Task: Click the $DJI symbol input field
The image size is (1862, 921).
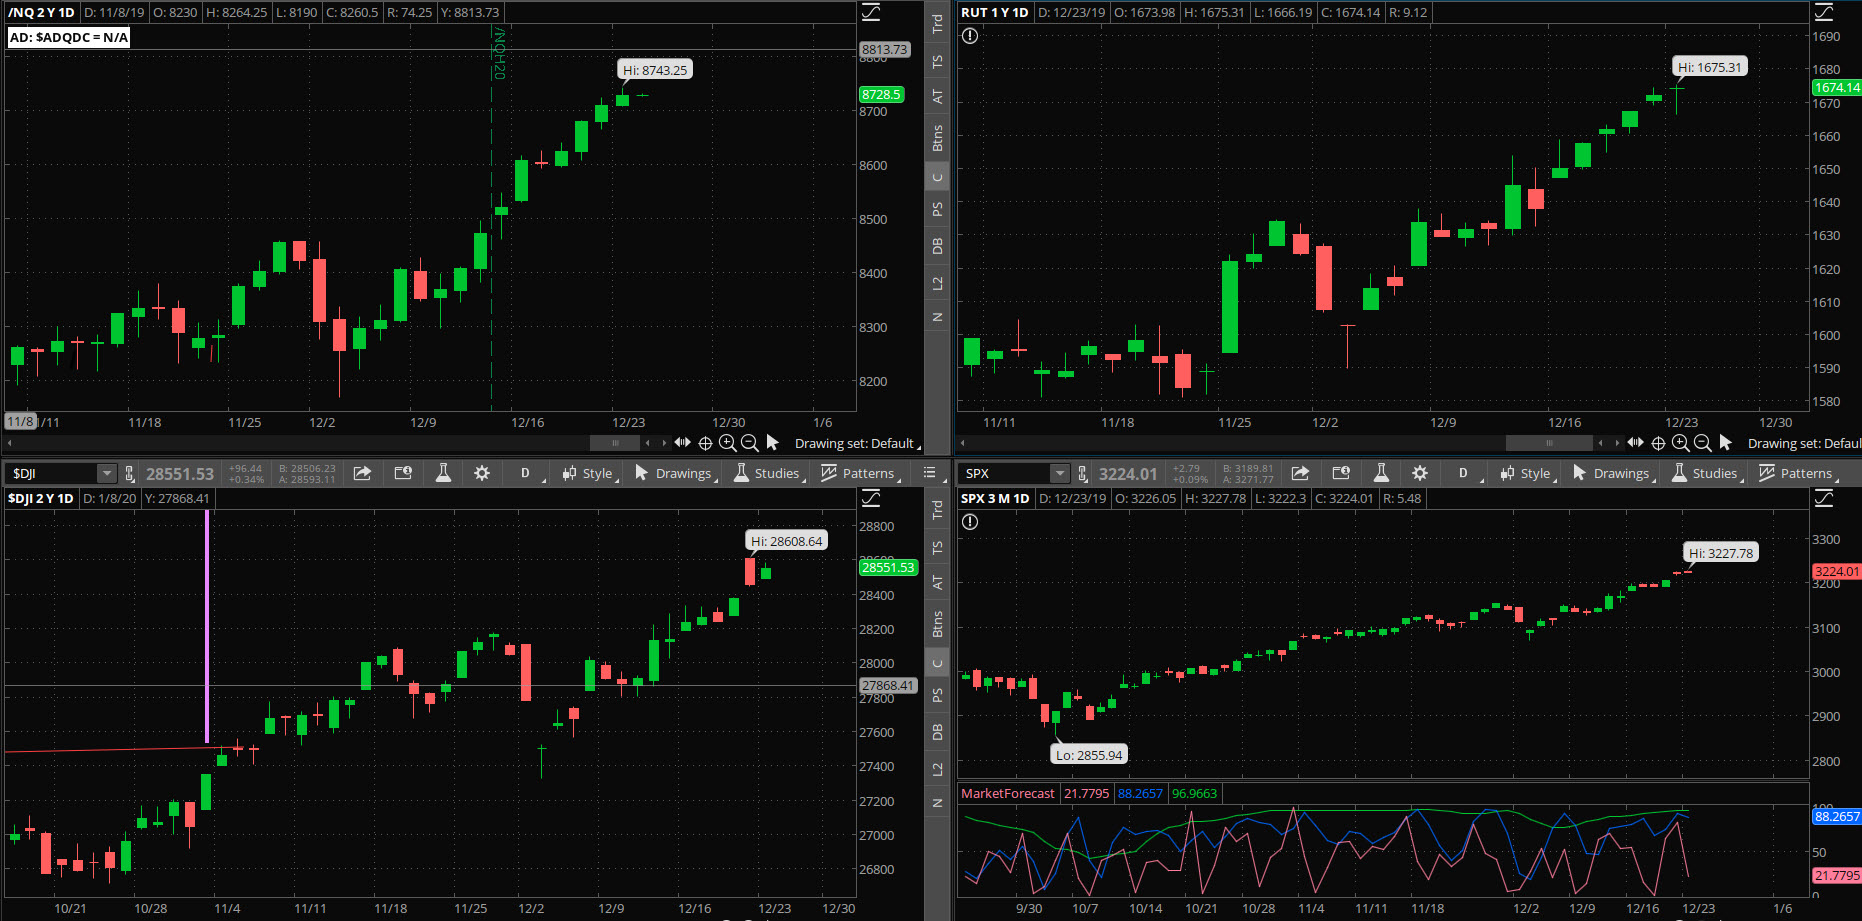Action: (52, 473)
